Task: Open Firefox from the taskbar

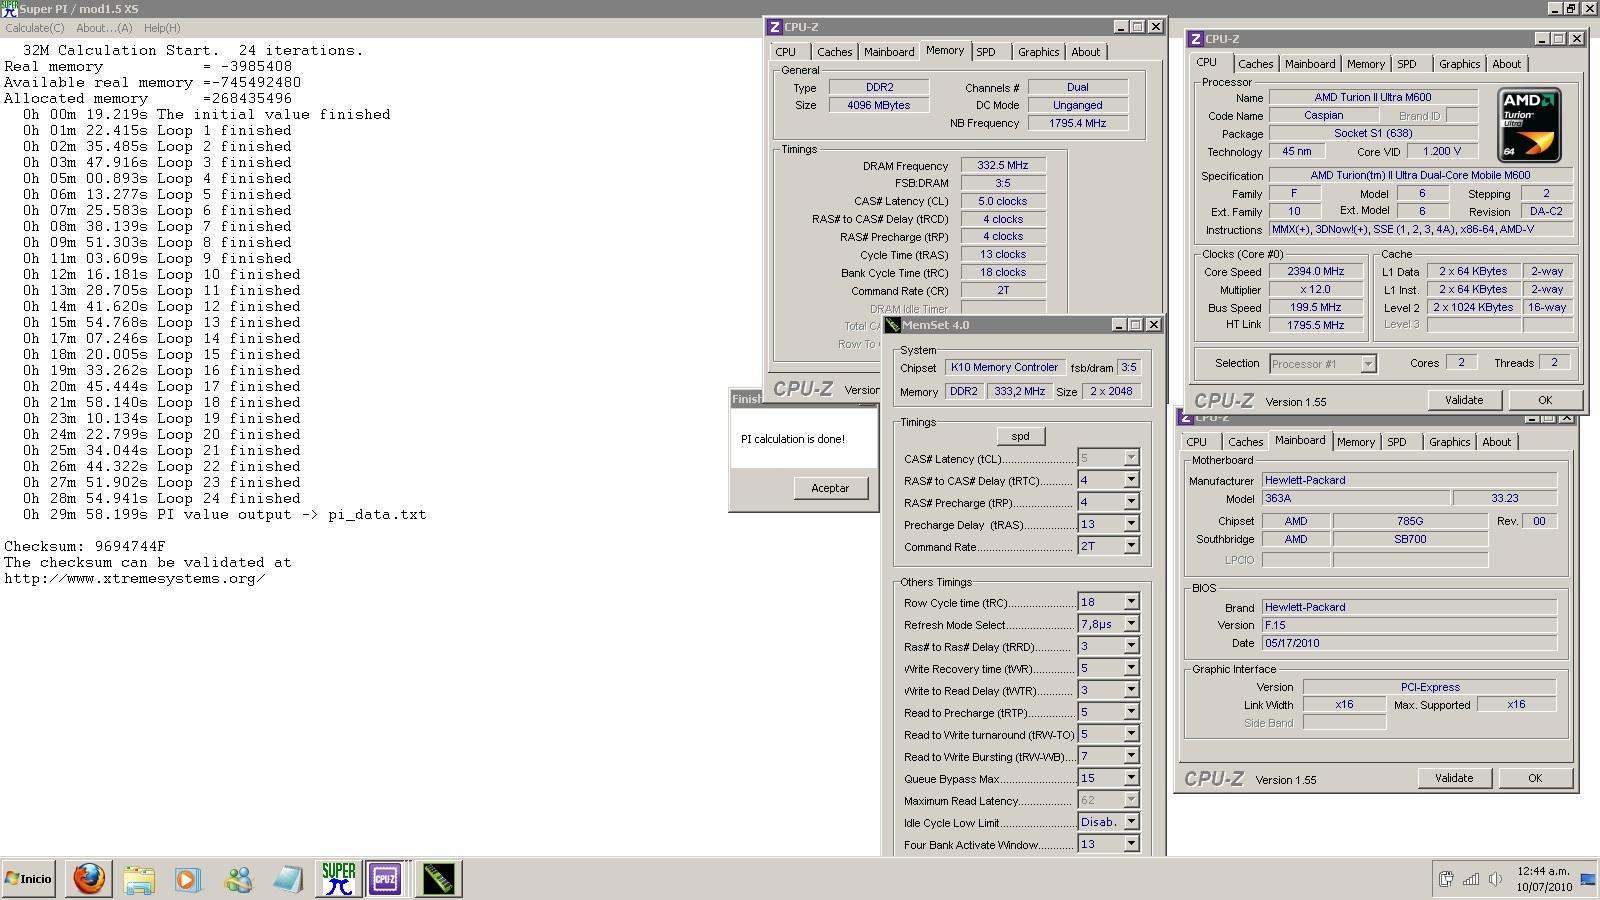Action: [88, 879]
